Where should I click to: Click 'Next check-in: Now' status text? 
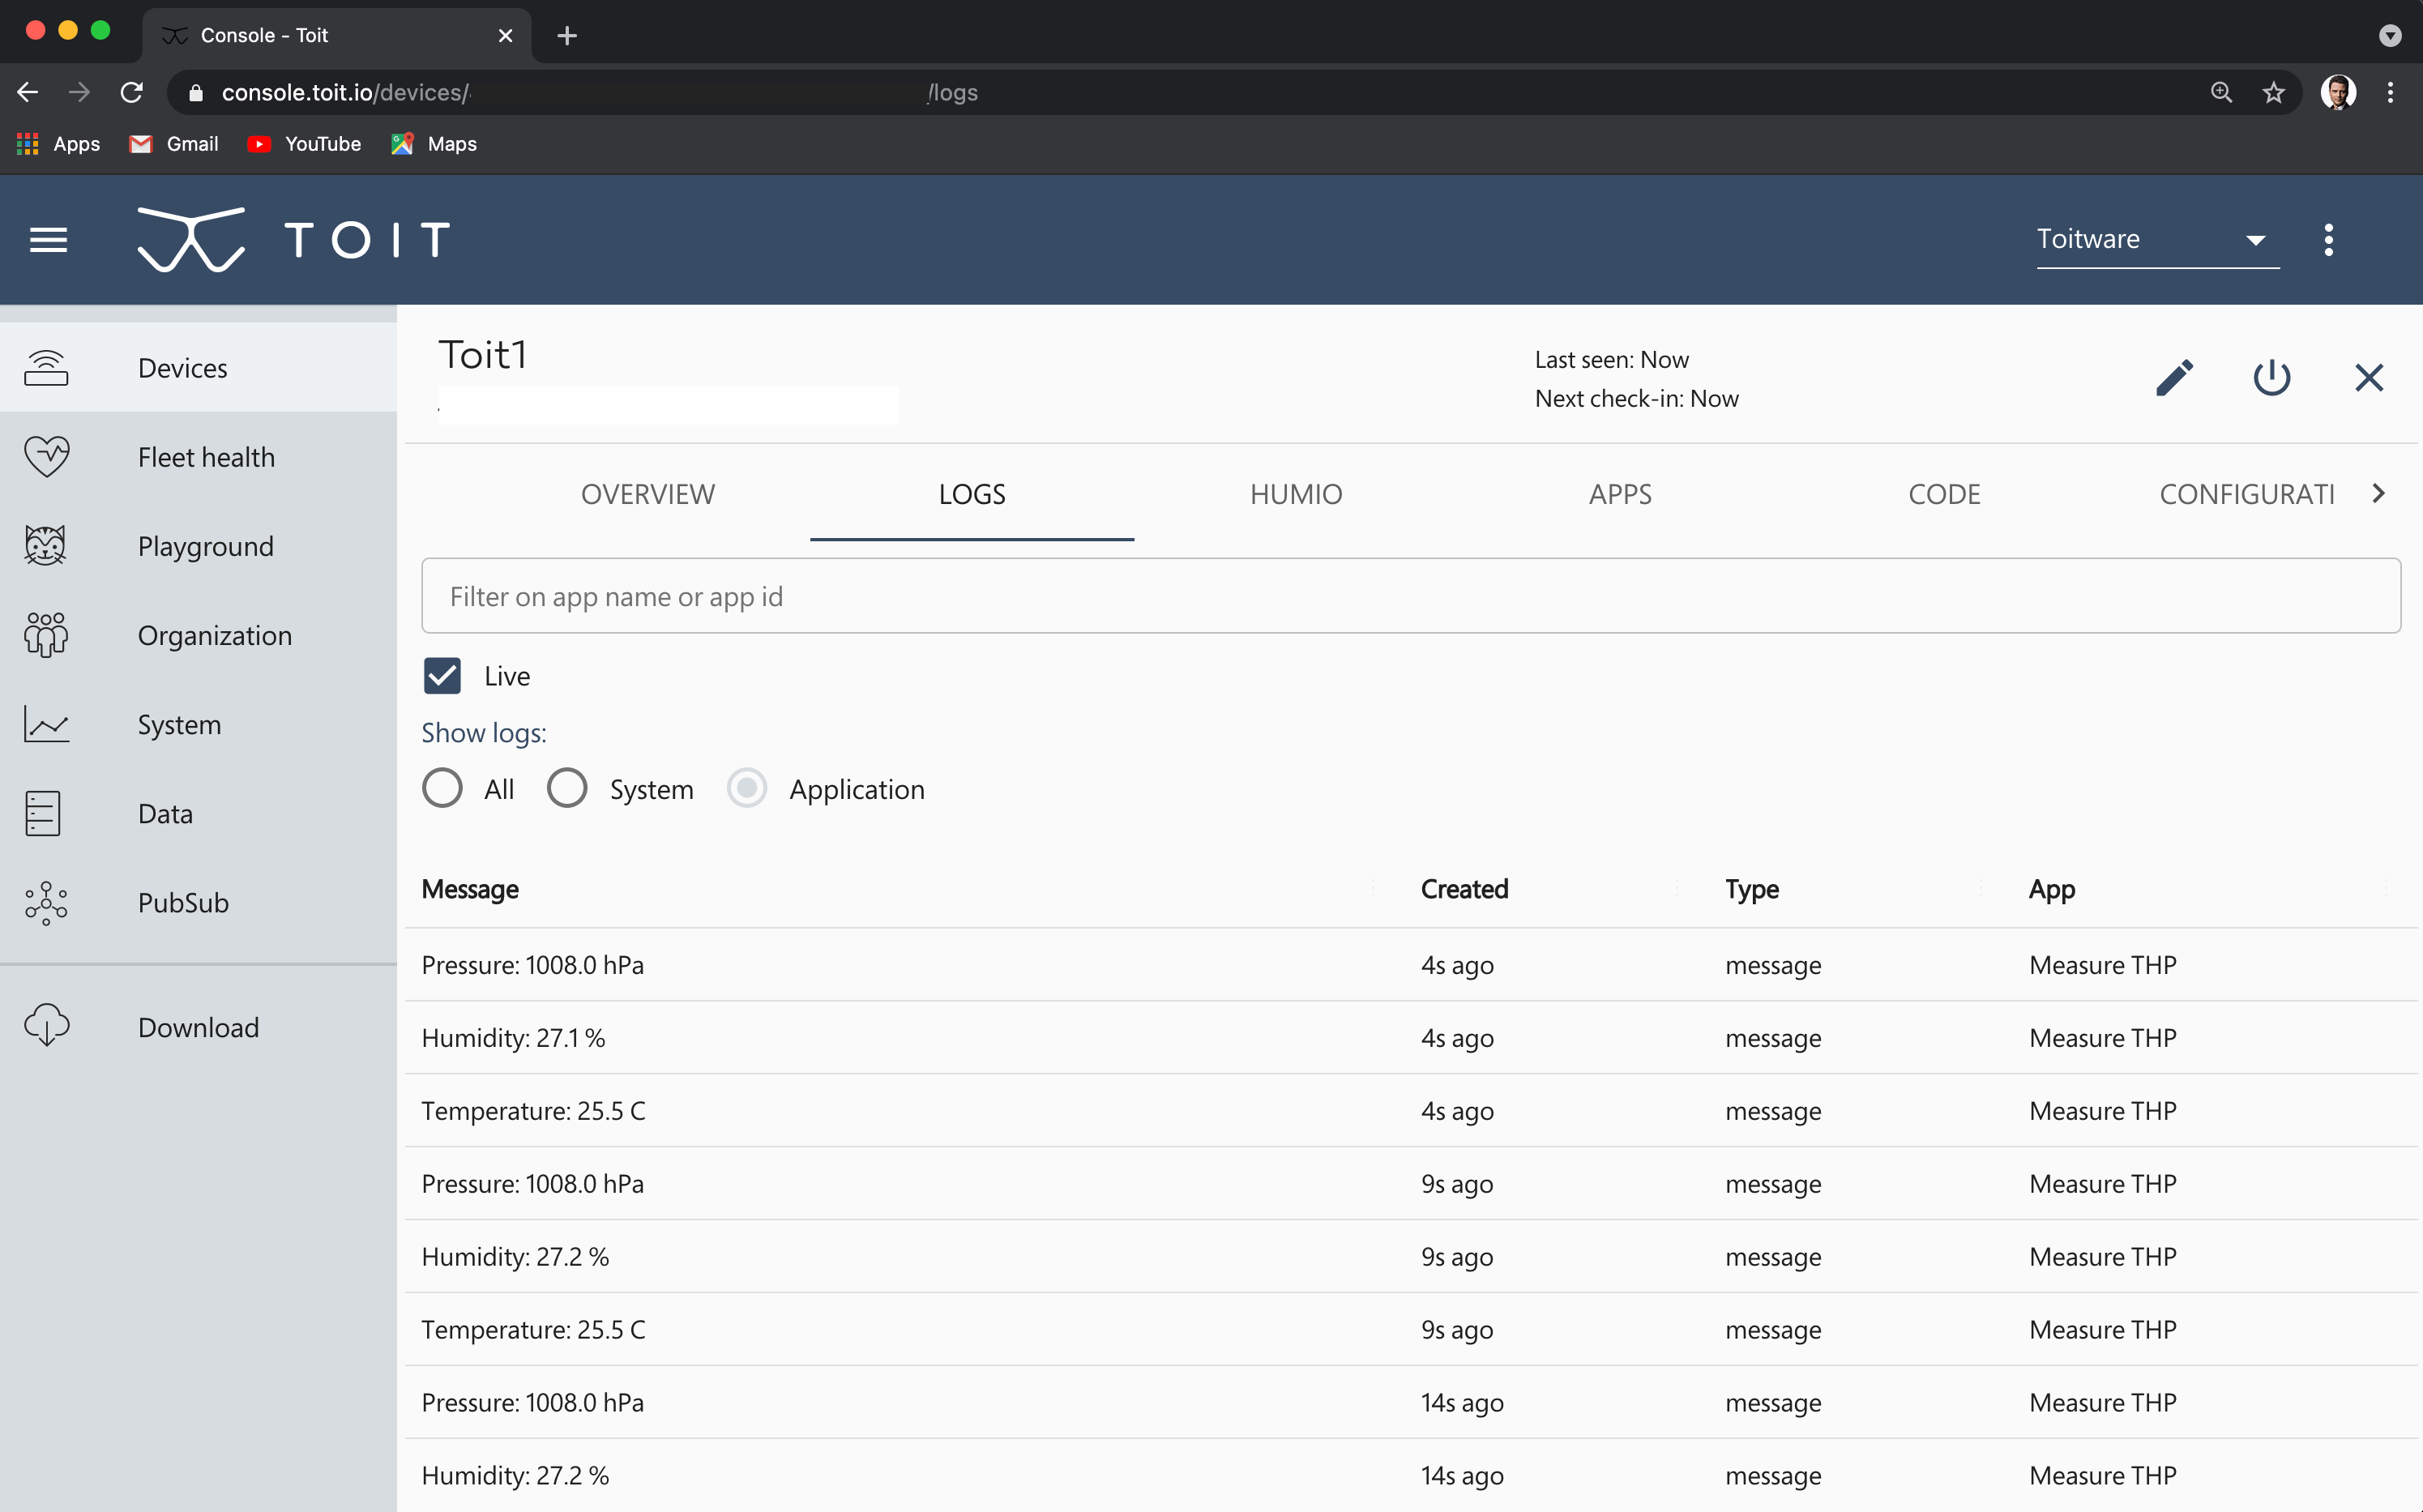click(1636, 399)
